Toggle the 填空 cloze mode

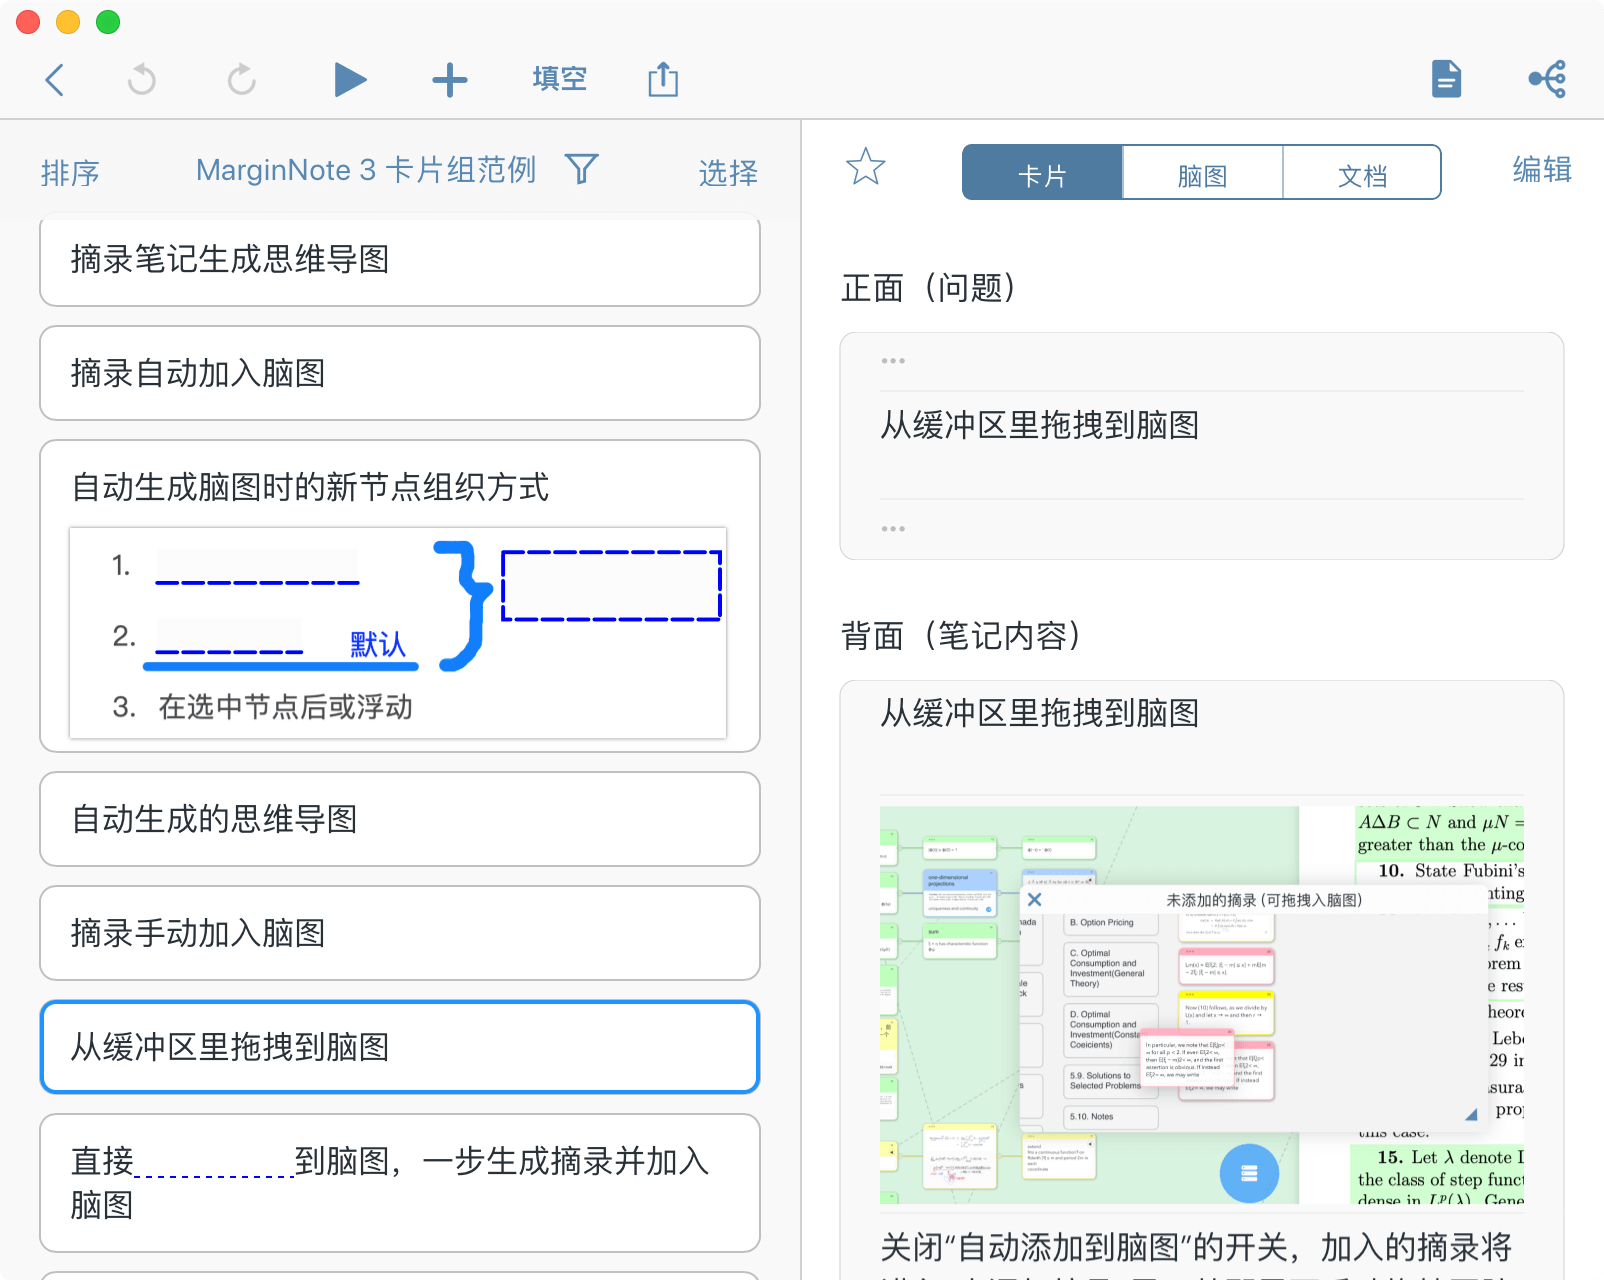coord(559,79)
